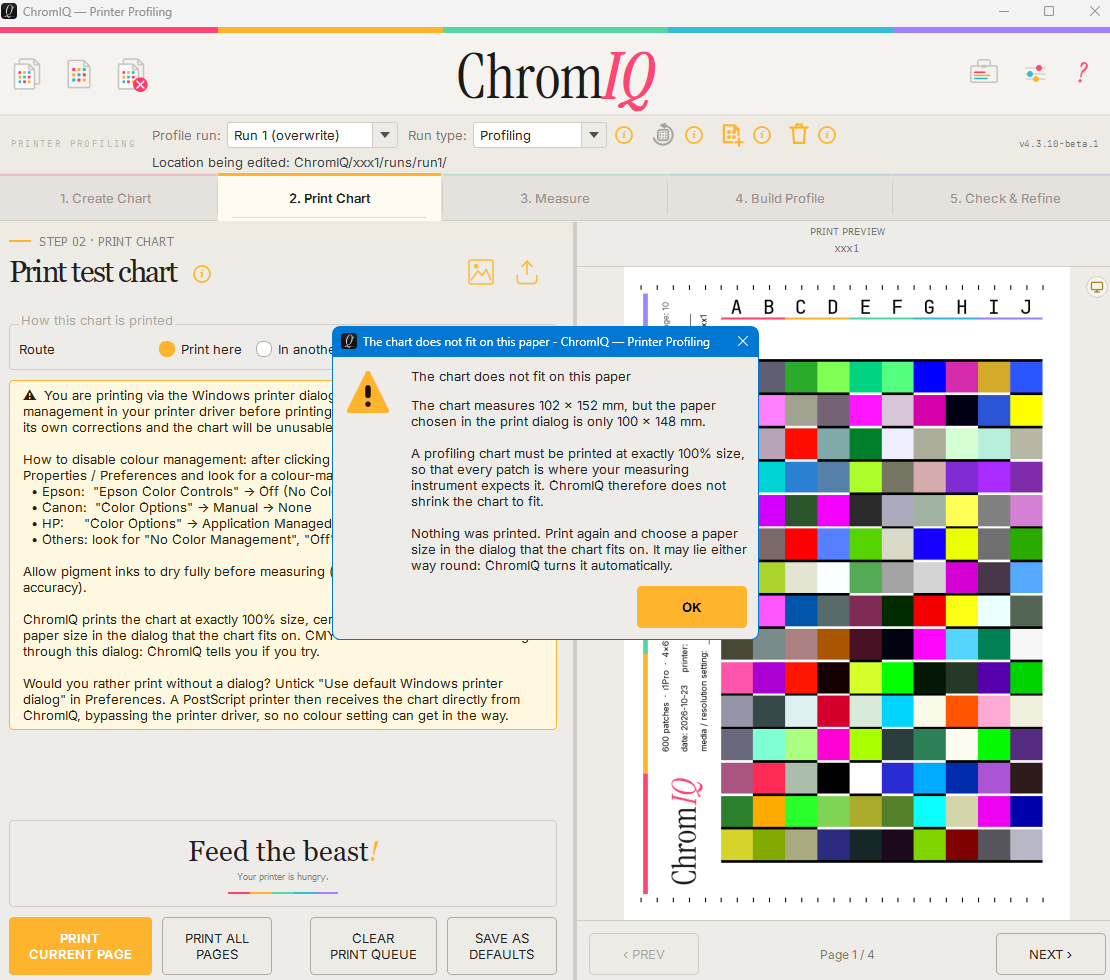The height and width of the screenshot is (980, 1110).
Task: Click the picture icon above the route panel
Action: pyautogui.click(x=481, y=273)
